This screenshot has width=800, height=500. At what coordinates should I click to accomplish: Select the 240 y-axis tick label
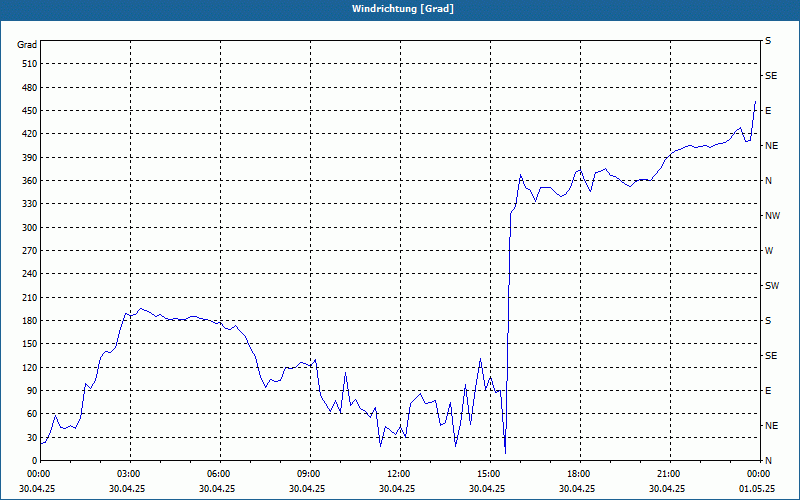tap(30, 273)
